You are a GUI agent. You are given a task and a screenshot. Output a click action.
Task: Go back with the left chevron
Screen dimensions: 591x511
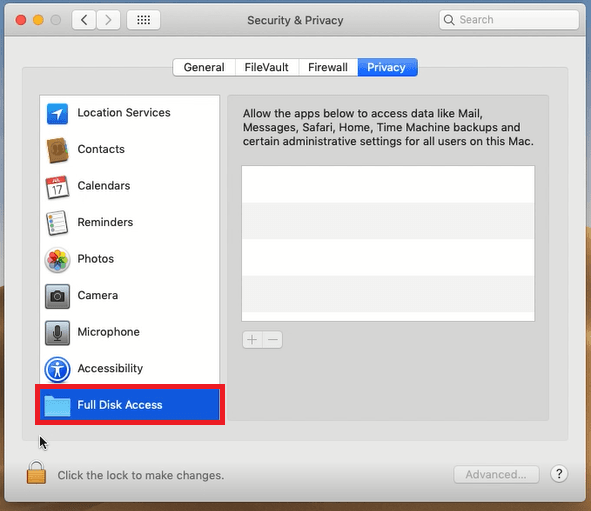coord(84,20)
